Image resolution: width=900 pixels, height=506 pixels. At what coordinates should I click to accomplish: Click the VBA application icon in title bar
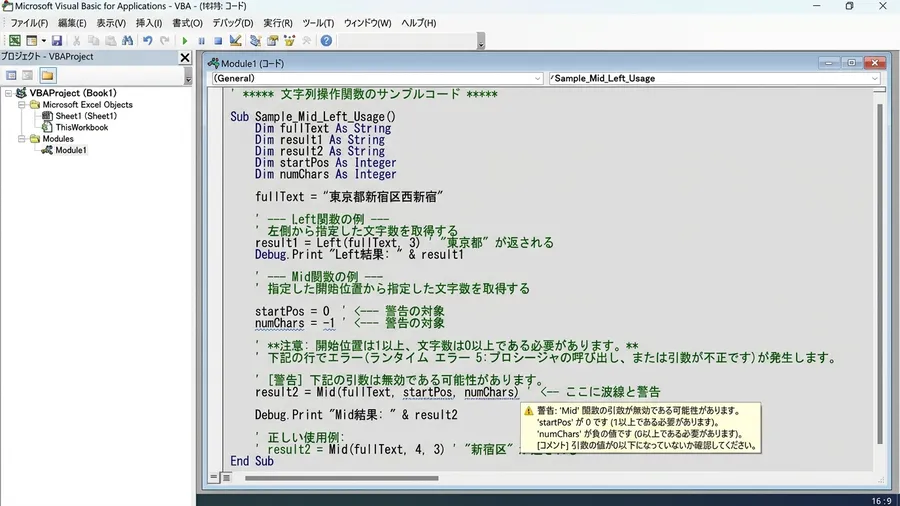pos(7,6)
